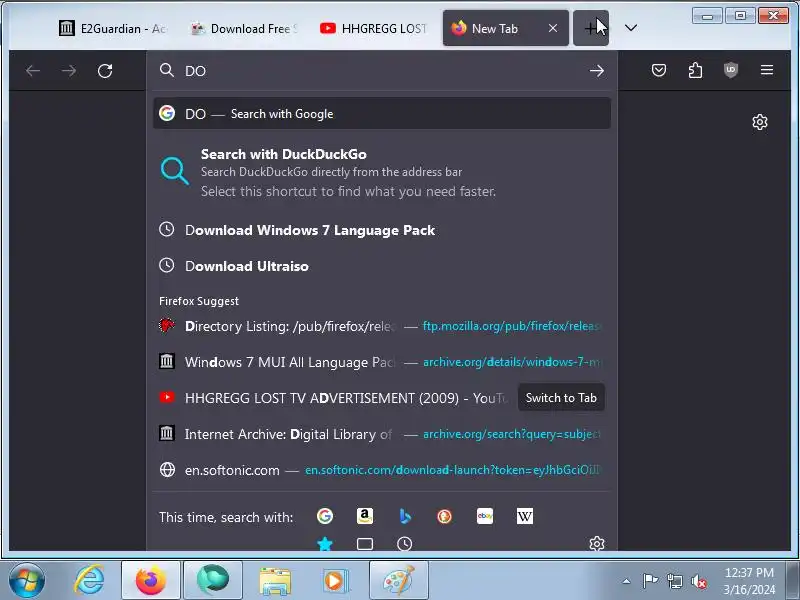Reload the current page
Image resolution: width=800 pixels, height=600 pixels.
click(x=105, y=71)
